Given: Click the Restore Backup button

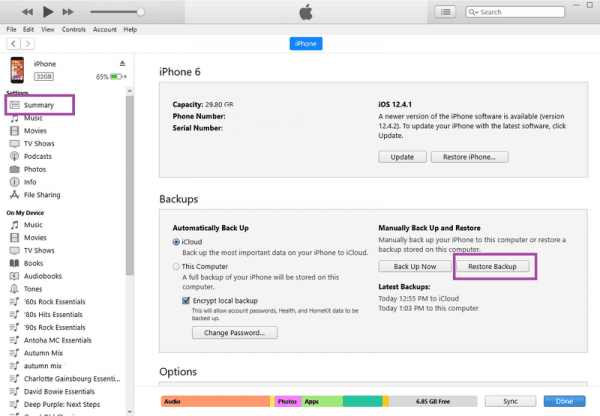Looking at the screenshot, I should [x=492, y=266].
